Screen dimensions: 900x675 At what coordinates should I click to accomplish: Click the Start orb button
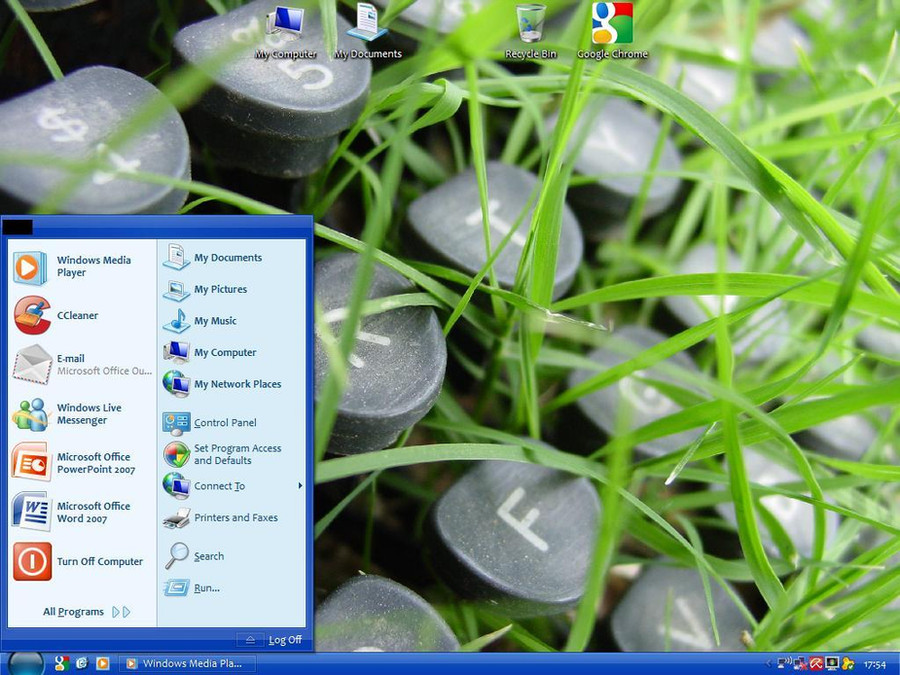point(26,664)
